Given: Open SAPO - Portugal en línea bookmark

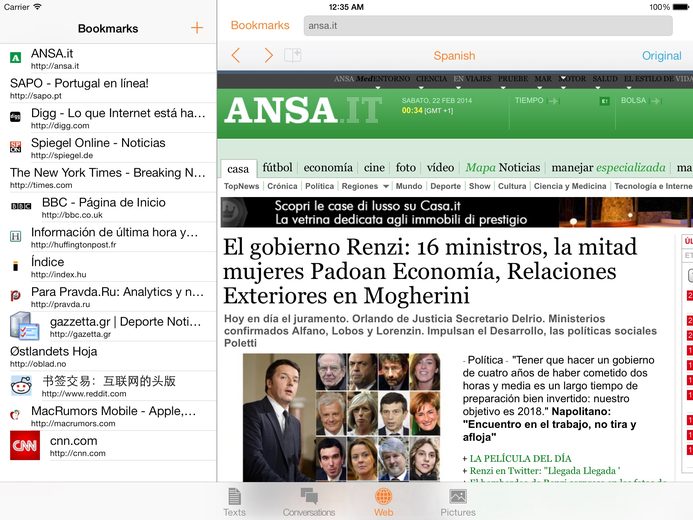Looking at the screenshot, I should pyautogui.click(x=108, y=88).
